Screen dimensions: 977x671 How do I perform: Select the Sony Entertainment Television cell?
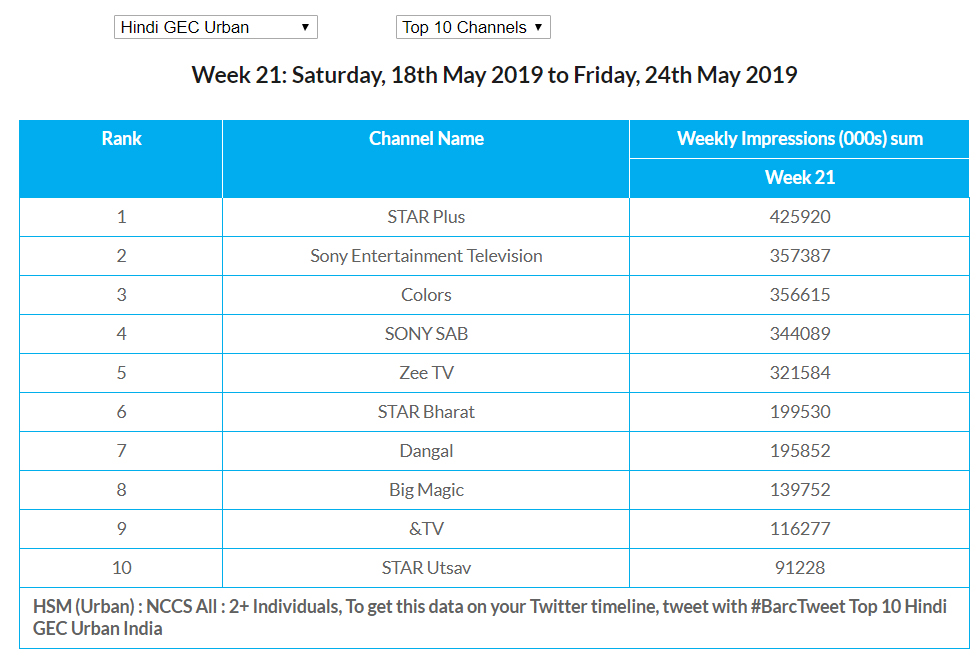tap(426, 256)
